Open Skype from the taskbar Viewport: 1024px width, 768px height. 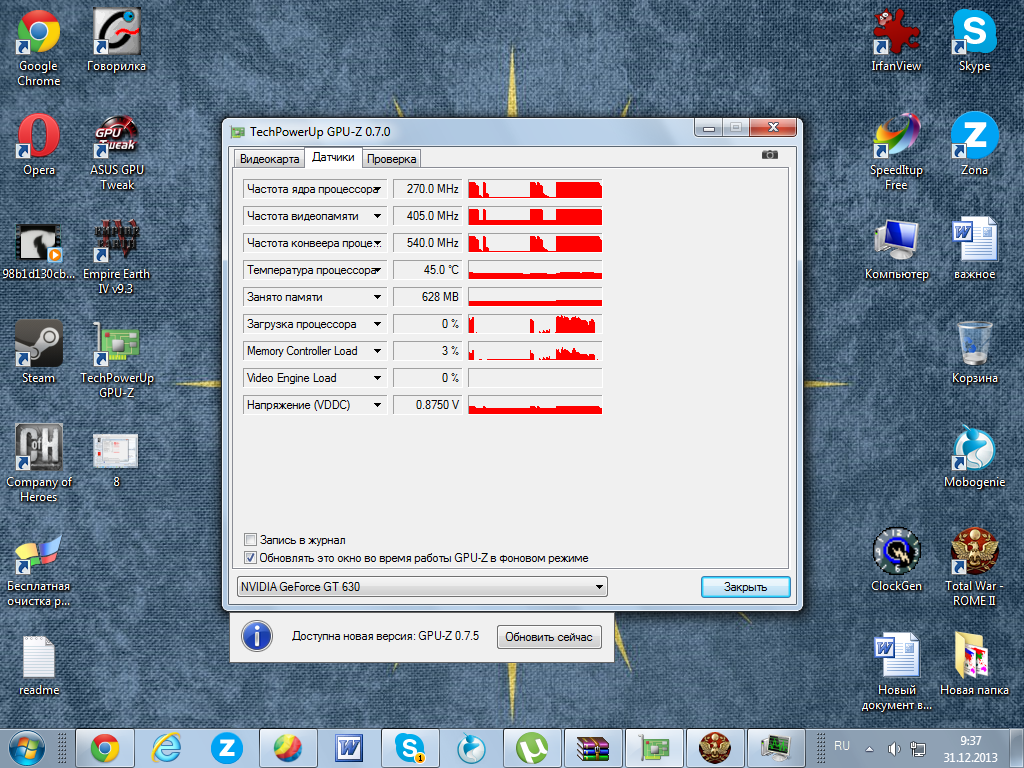pyautogui.click(x=409, y=748)
